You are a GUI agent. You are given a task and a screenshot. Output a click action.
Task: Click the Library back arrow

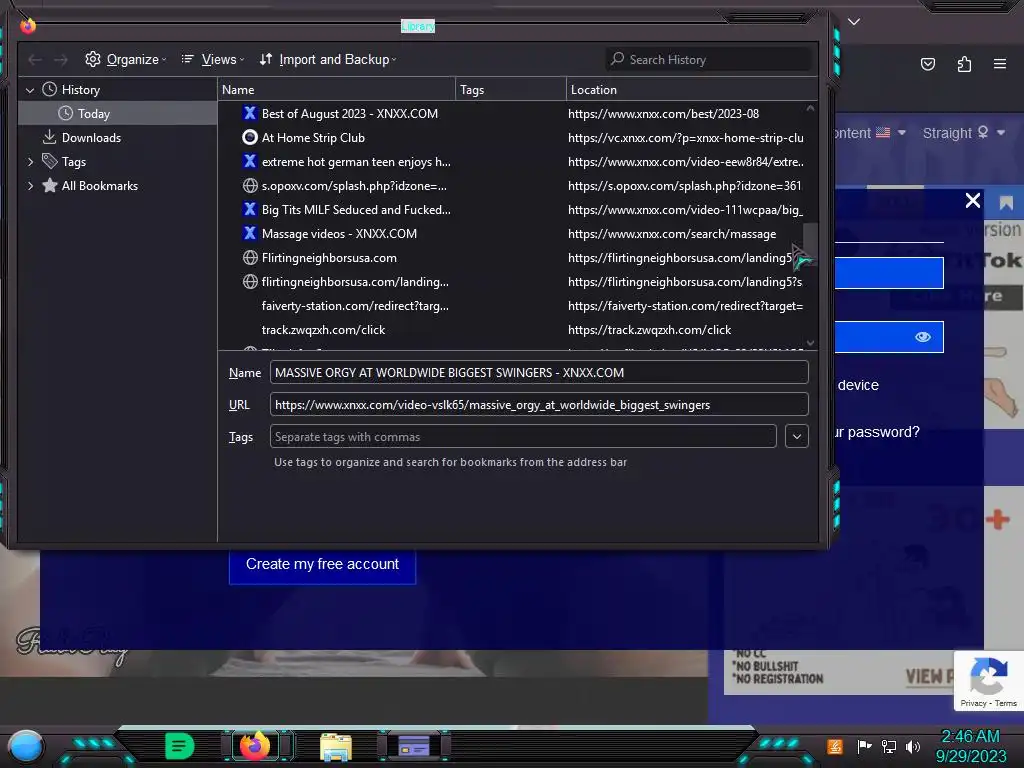pyautogui.click(x=35, y=60)
